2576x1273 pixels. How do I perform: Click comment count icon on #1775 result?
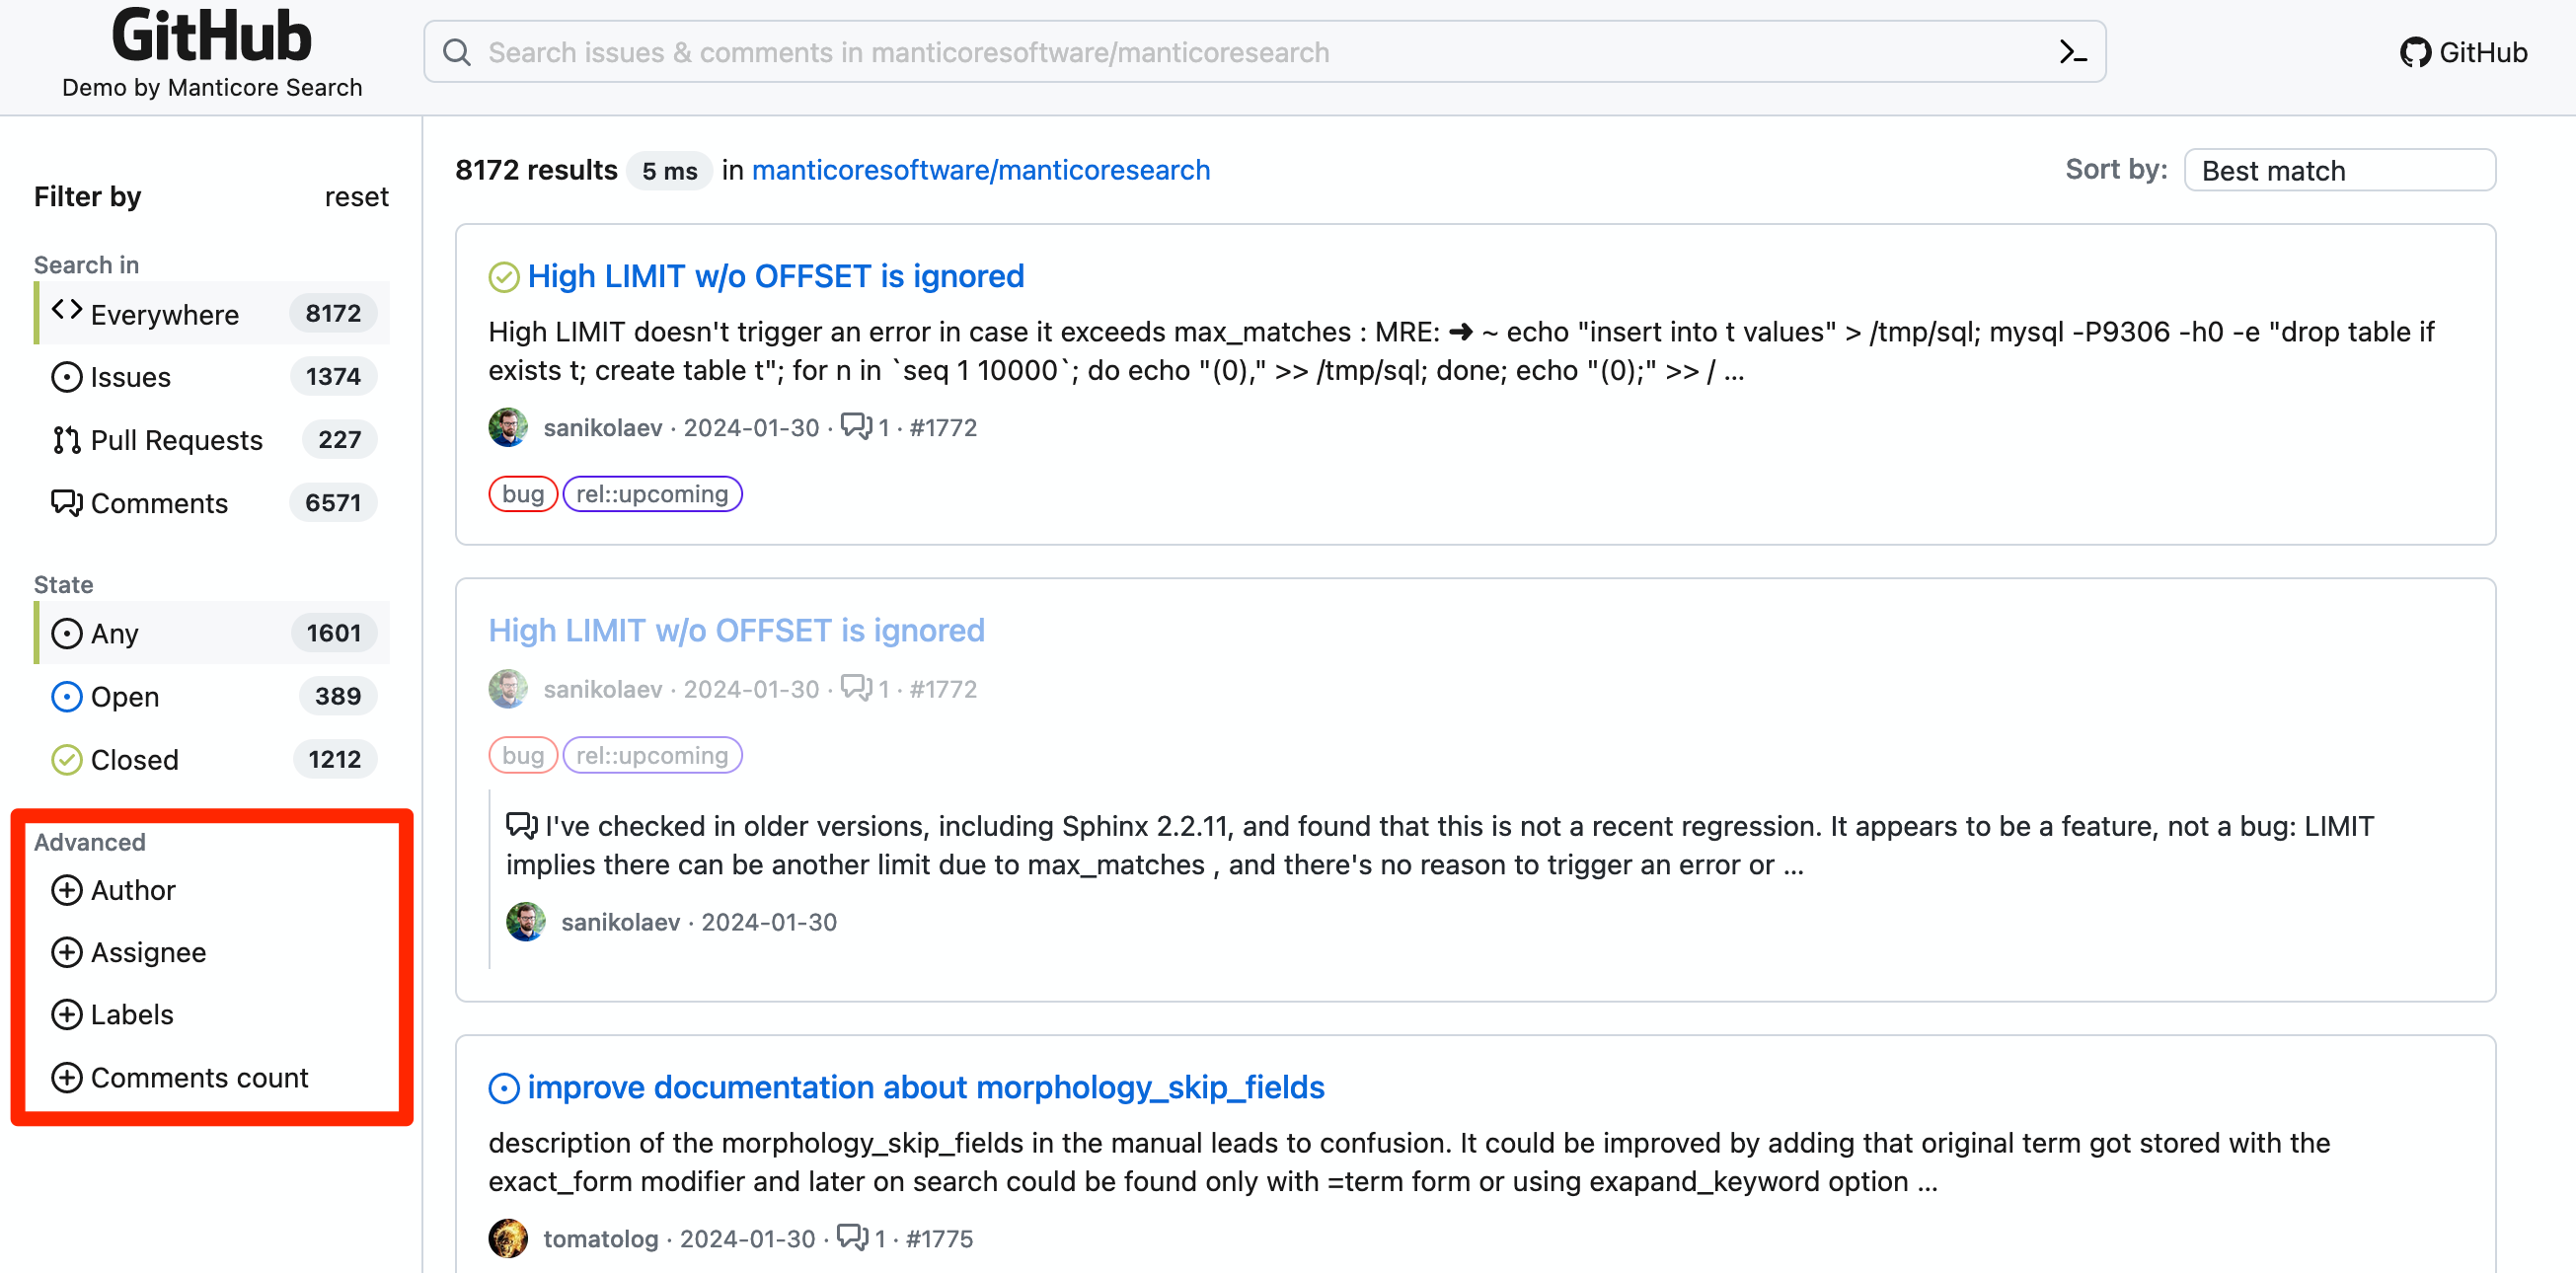(852, 1237)
